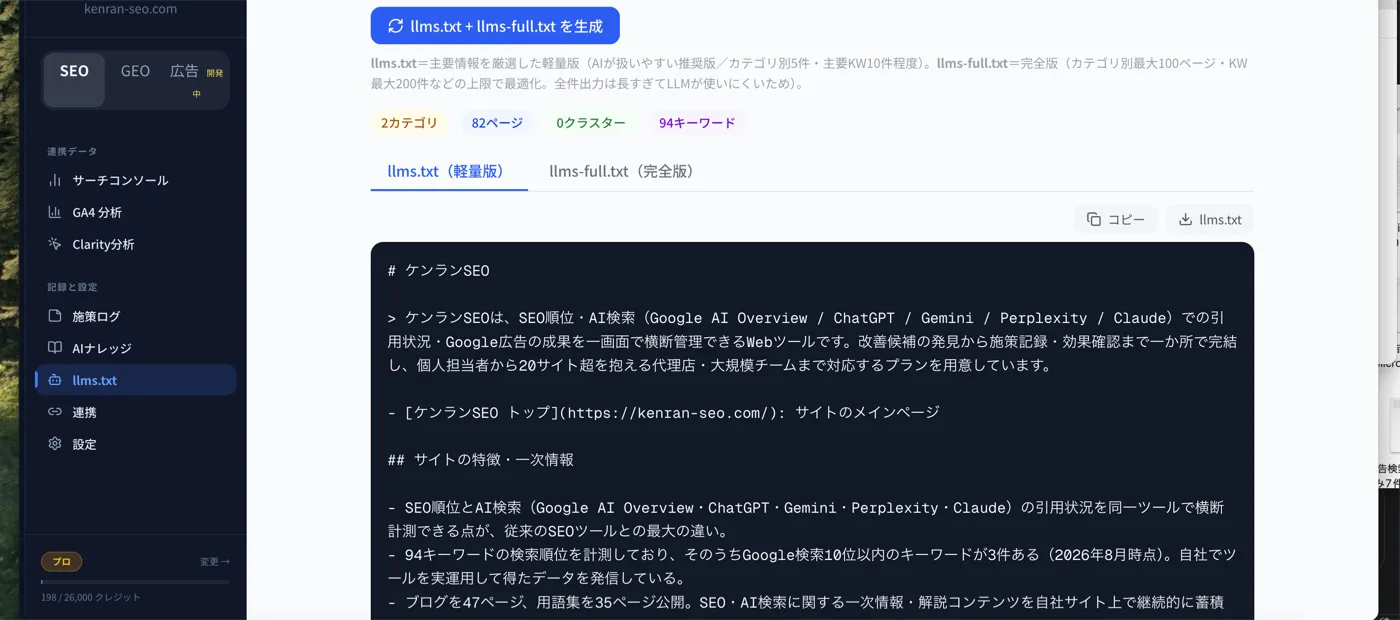Generate llms.txt + llms-full.txt files
This screenshot has width=1400, height=620.
click(x=495, y=26)
